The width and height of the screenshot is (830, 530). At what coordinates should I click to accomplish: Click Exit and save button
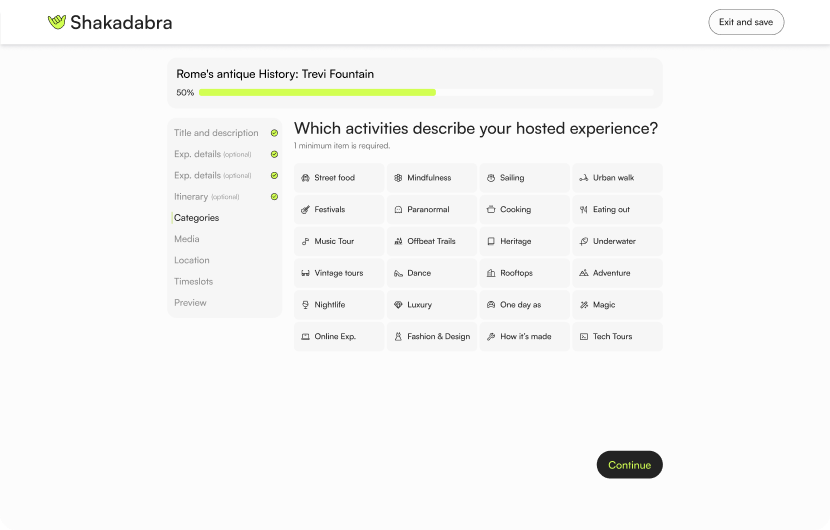(x=746, y=22)
